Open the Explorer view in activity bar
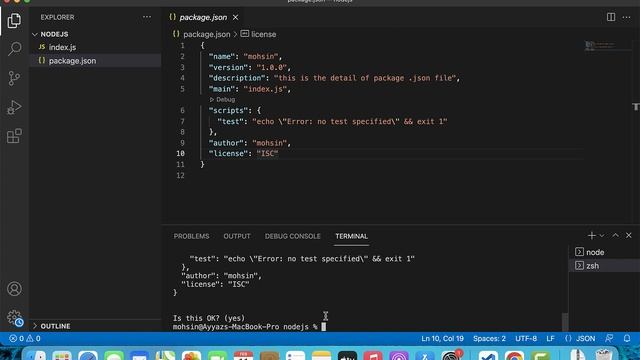Viewport: 640px width, 360px height. point(14,20)
